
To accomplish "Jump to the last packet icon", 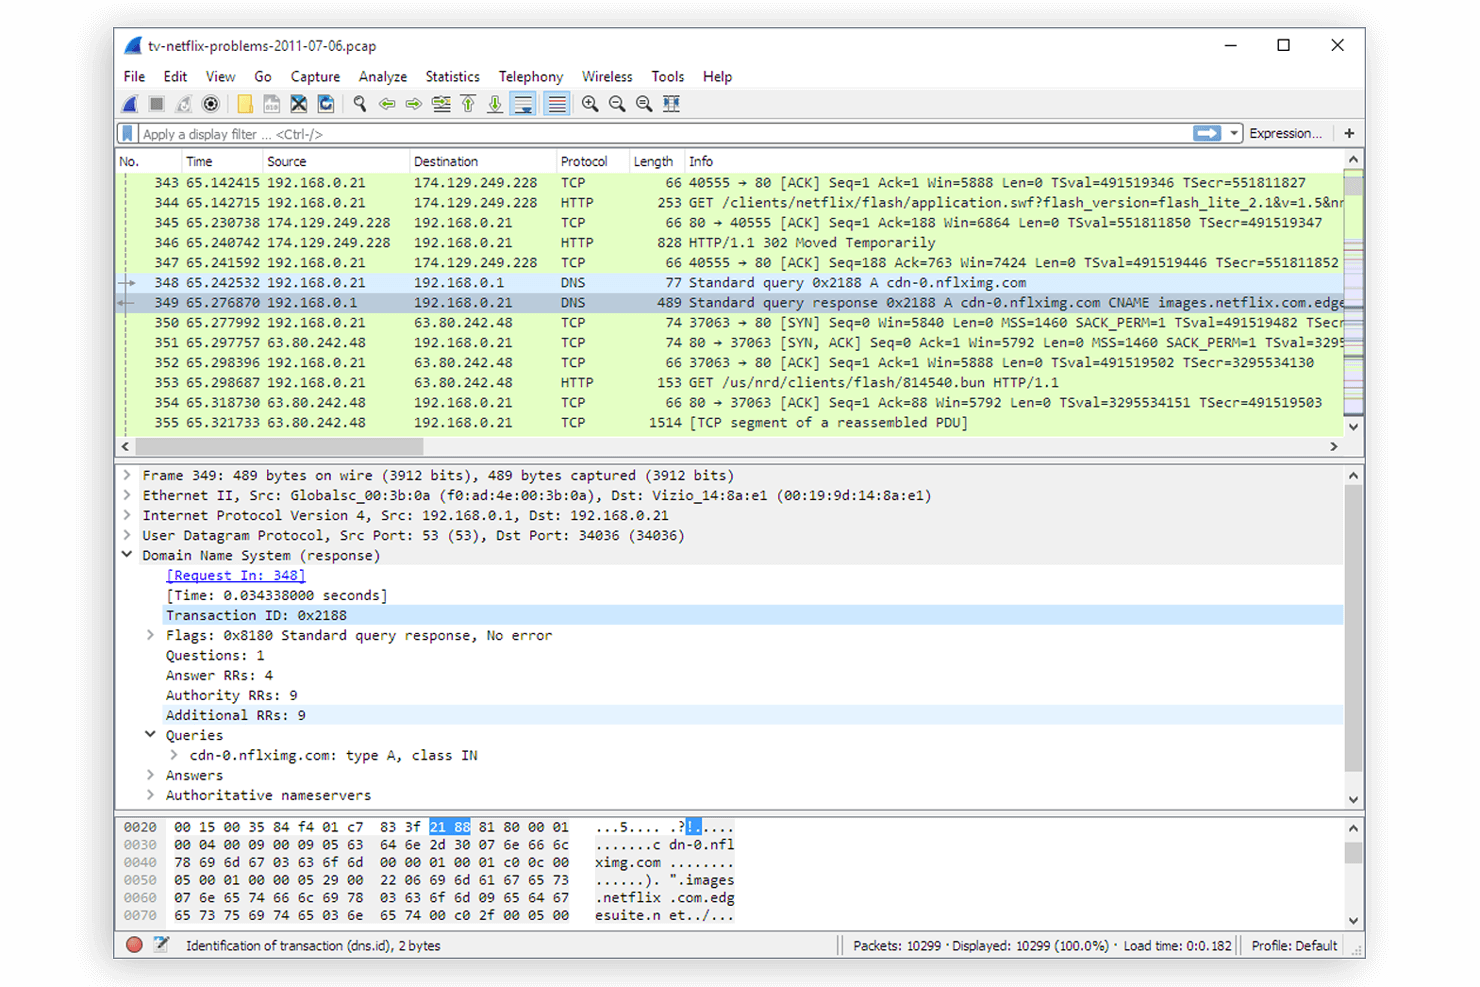I will pyautogui.click(x=495, y=104).
